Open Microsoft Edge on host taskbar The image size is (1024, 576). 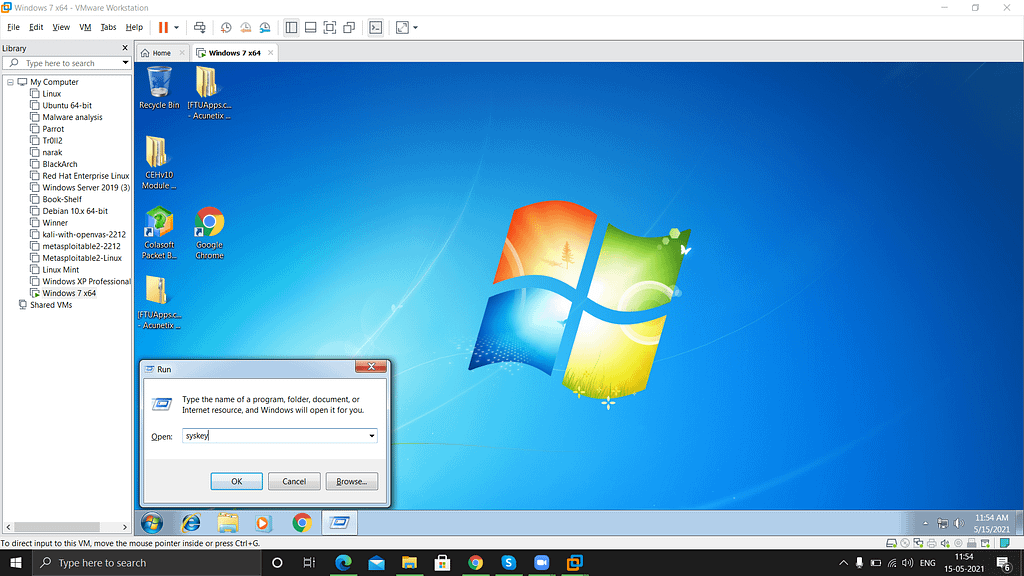[x=344, y=563]
